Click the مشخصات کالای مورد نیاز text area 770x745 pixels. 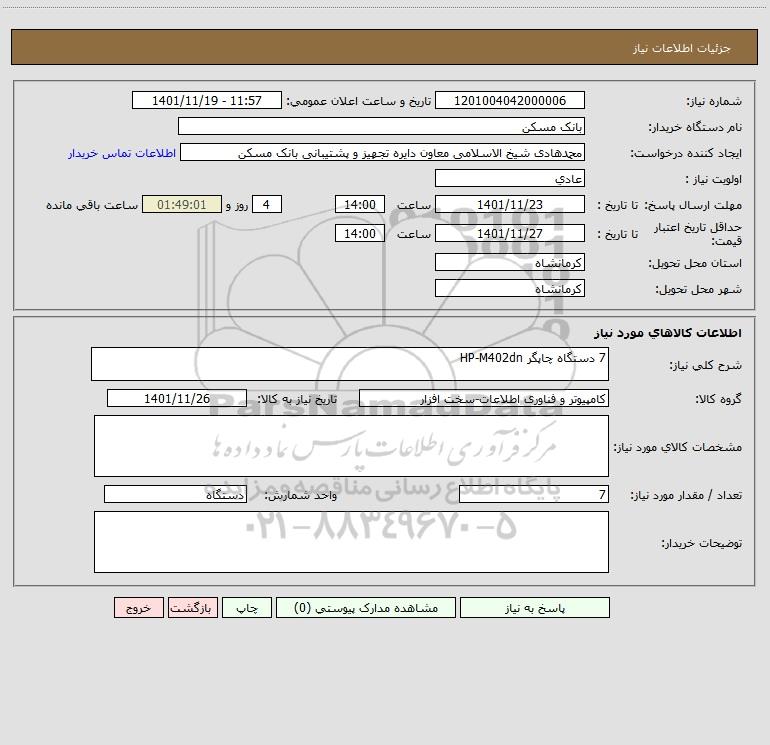point(351,446)
